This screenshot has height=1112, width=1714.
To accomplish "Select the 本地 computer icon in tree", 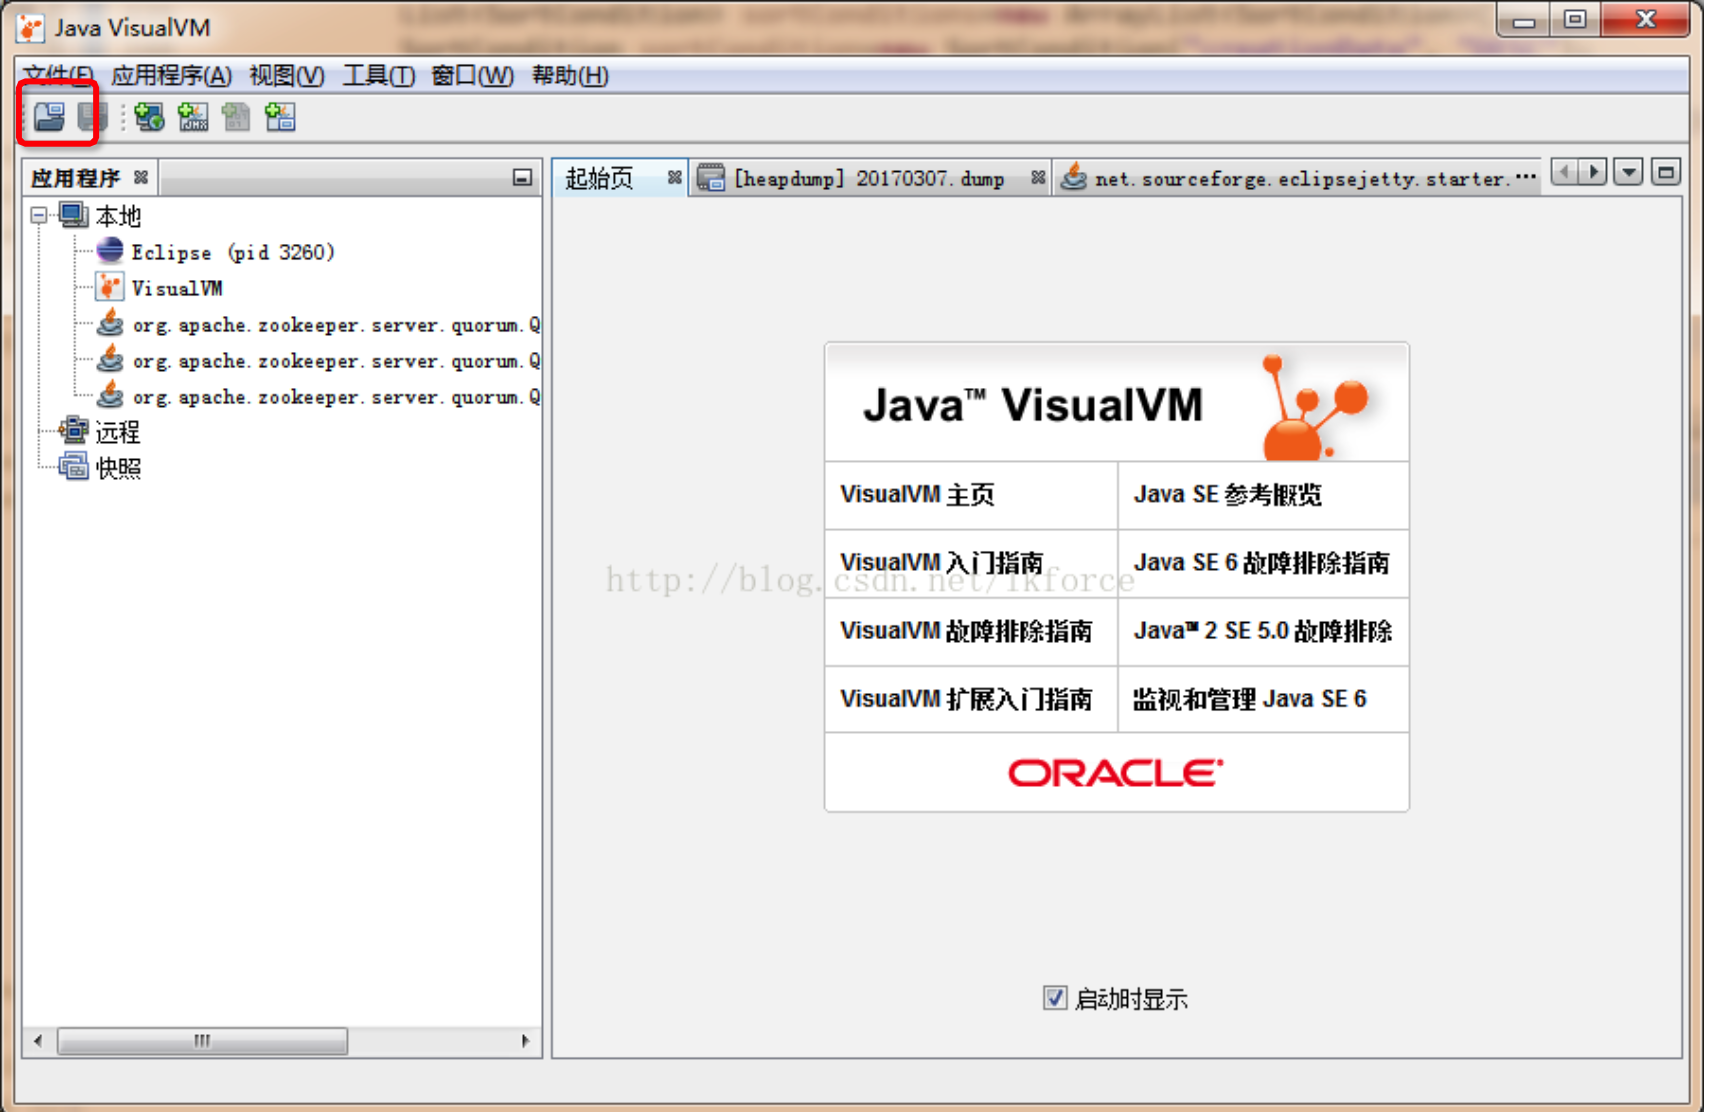I will coord(73,215).
